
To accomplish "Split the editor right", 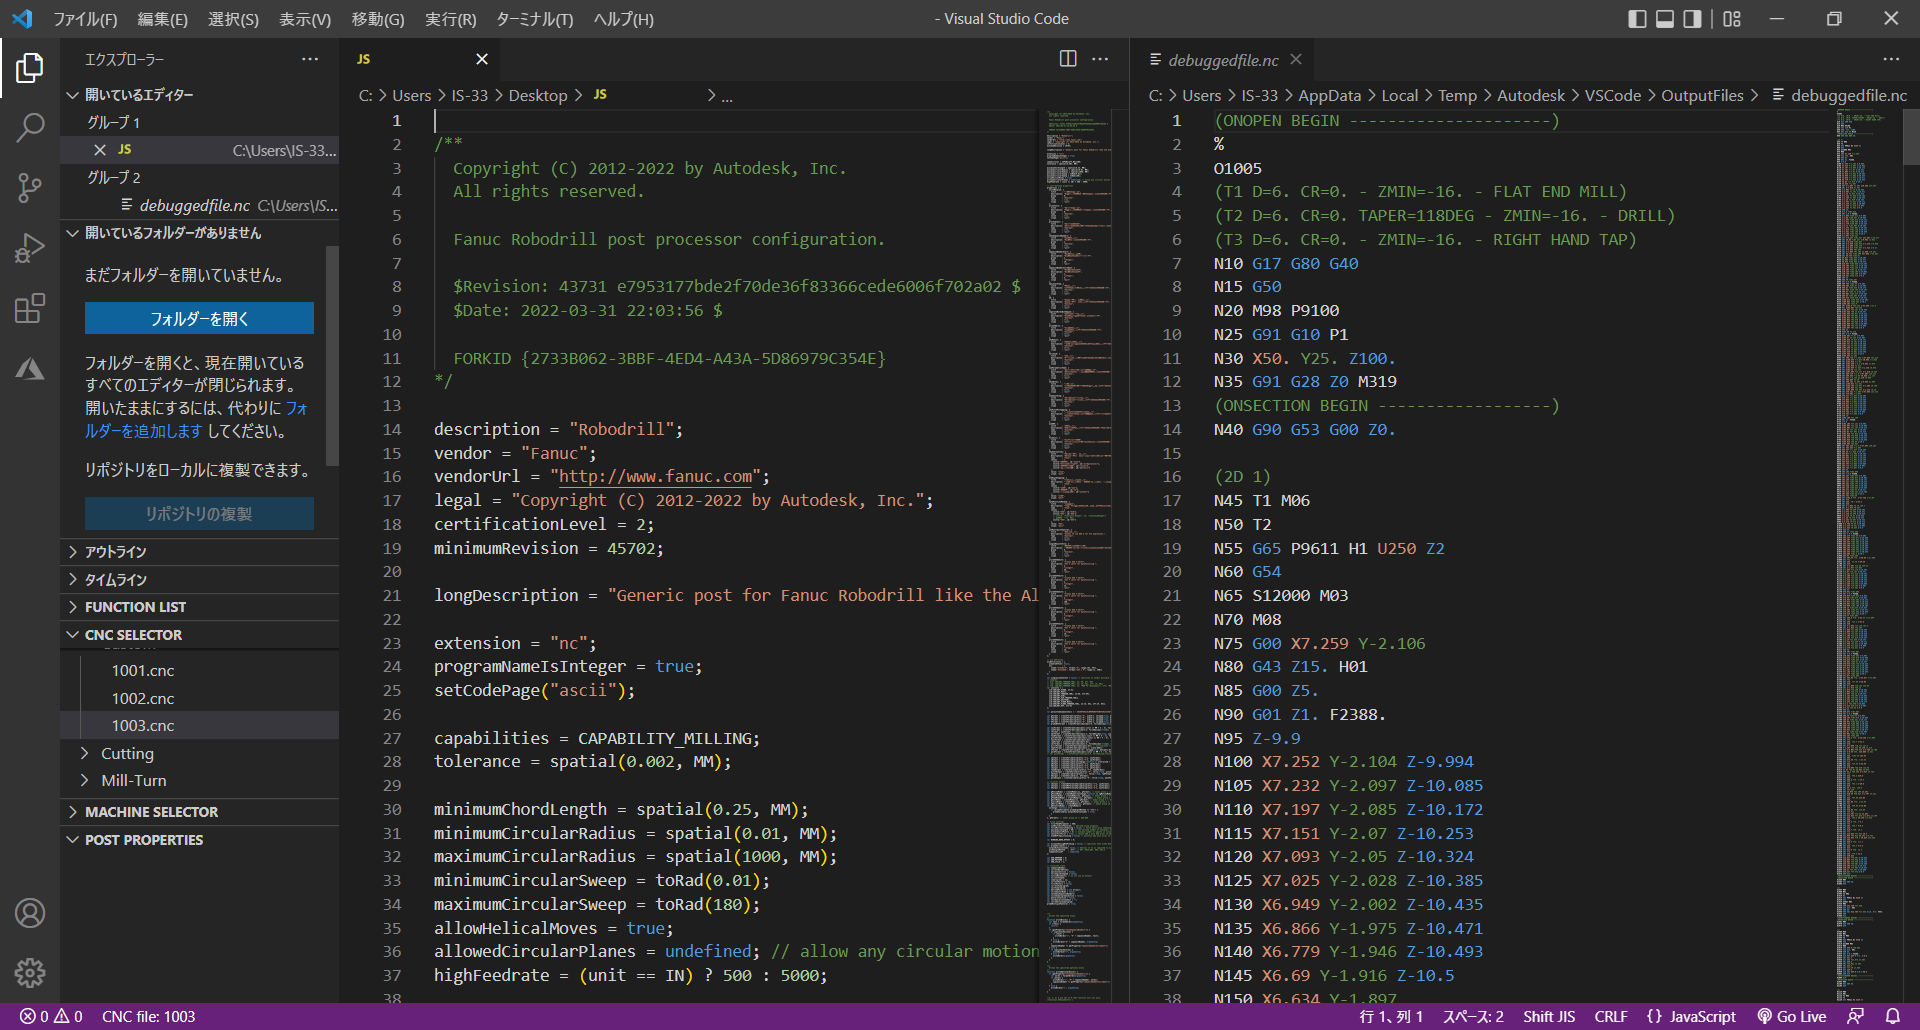I will (1068, 59).
